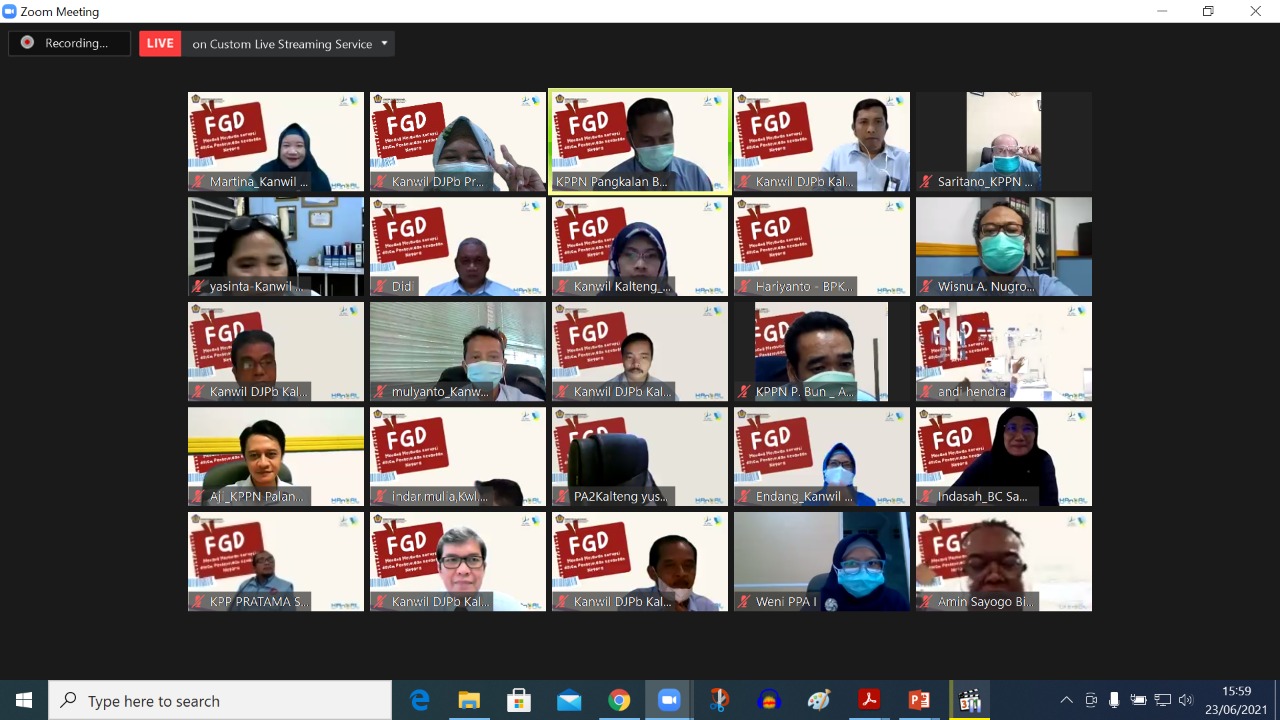Open the Paint palette icon in taskbar
This screenshot has height=720, width=1280.
[x=819, y=700]
